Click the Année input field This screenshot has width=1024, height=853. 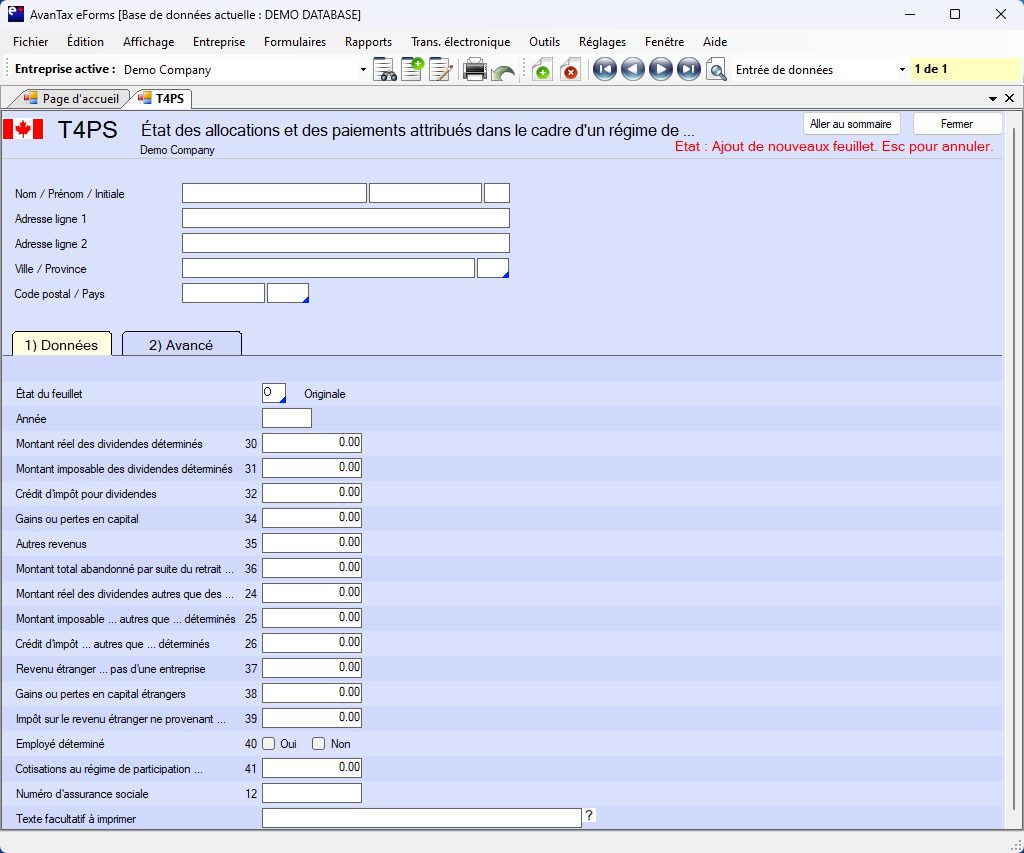tap(287, 418)
